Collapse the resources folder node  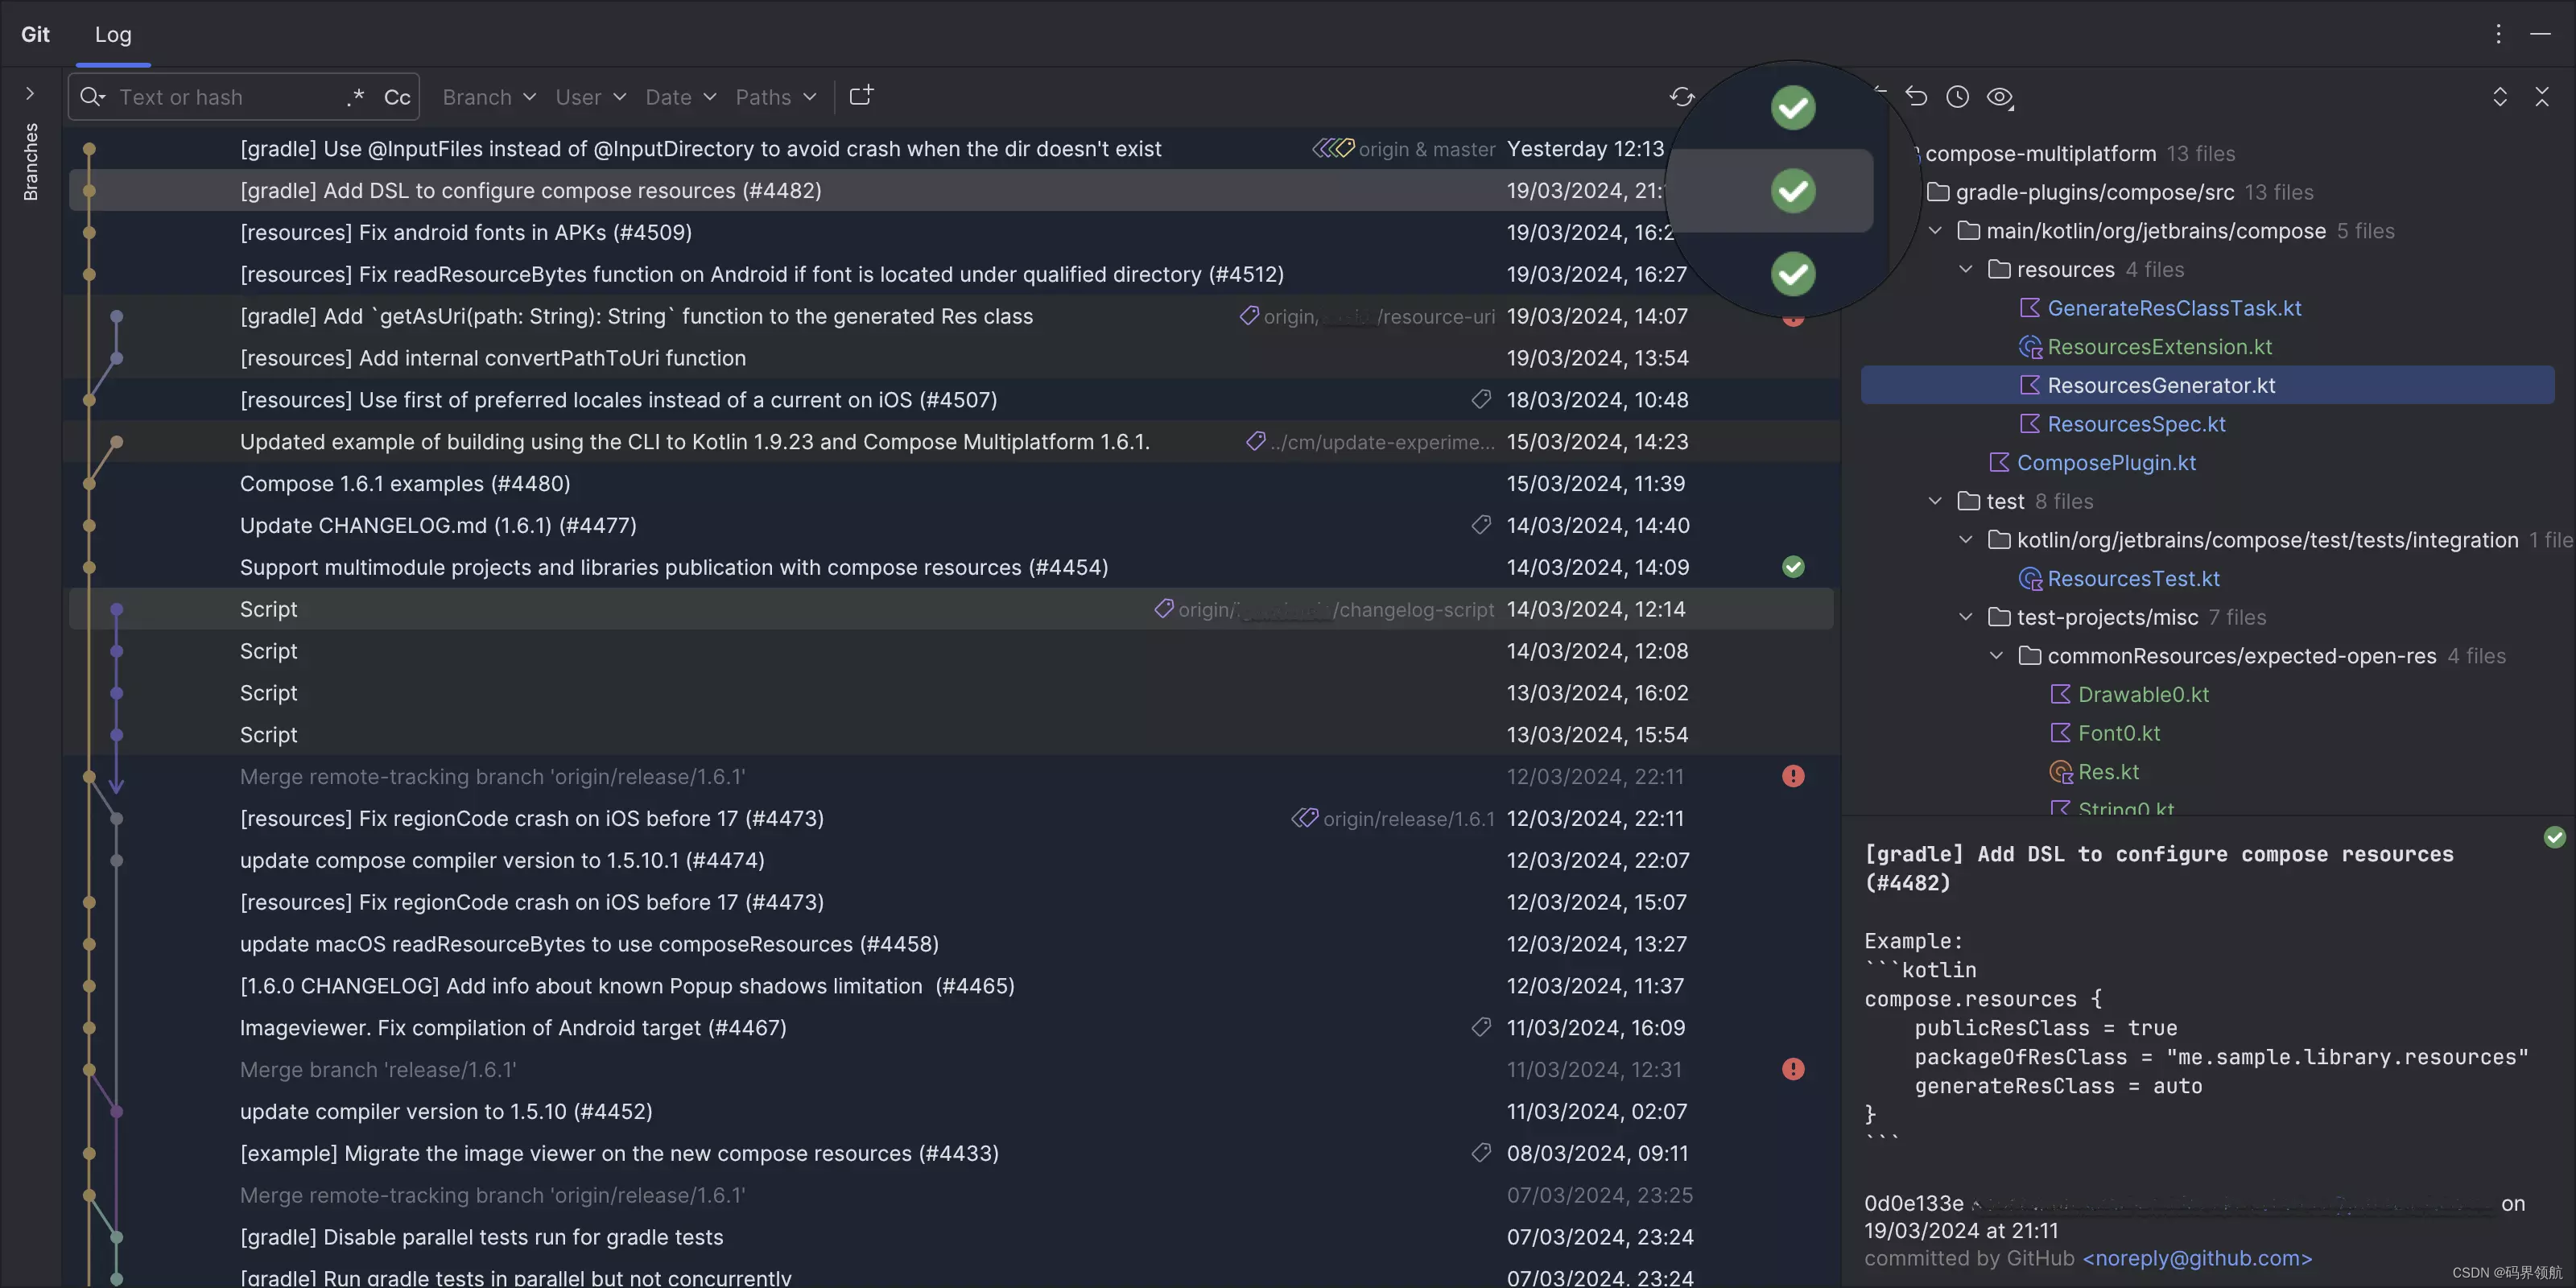click(x=1966, y=270)
